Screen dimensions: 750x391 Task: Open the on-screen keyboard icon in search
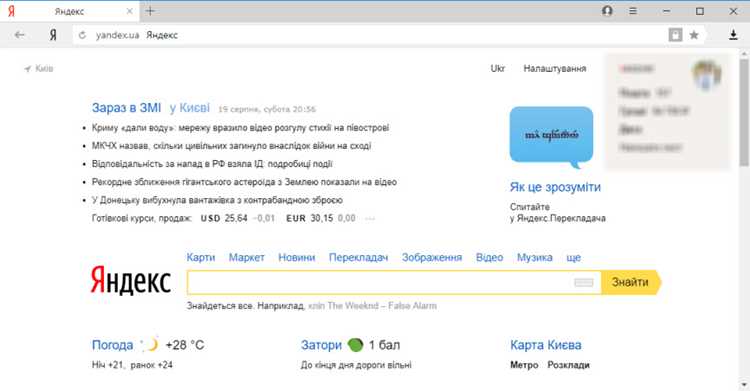[584, 282]
